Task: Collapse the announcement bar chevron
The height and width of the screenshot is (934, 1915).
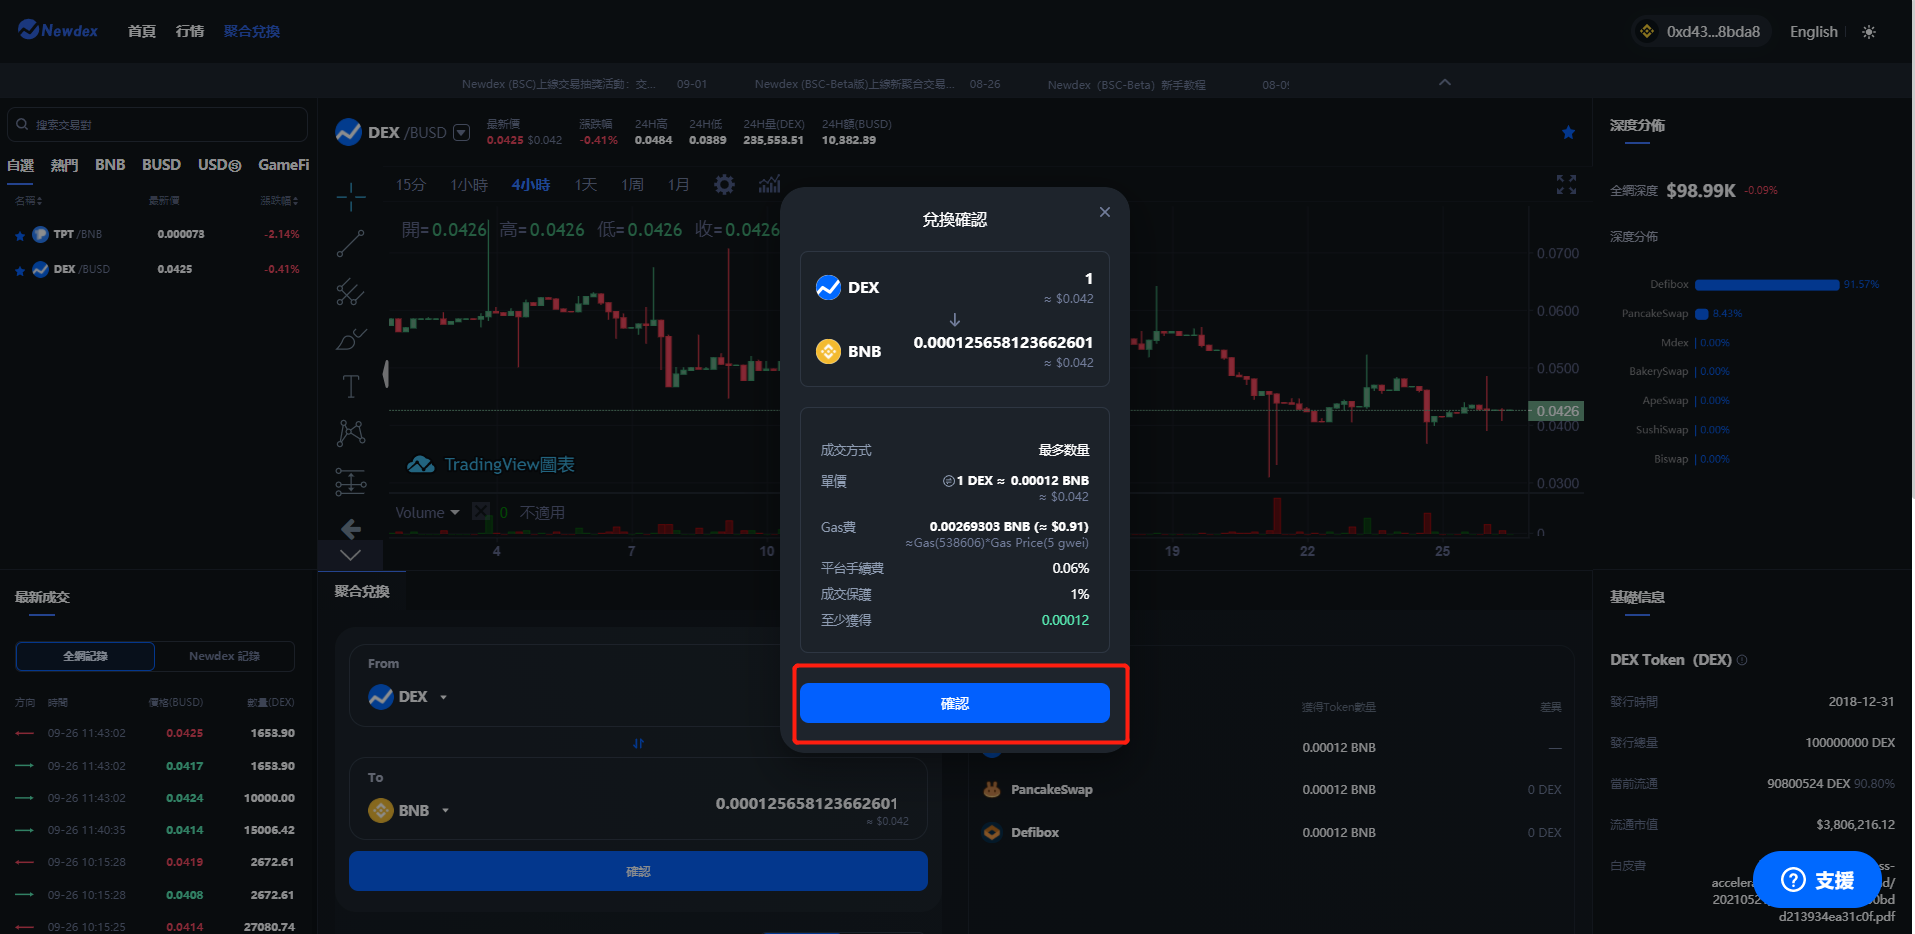Action: pyautogui.click(x=1445, y=82)
